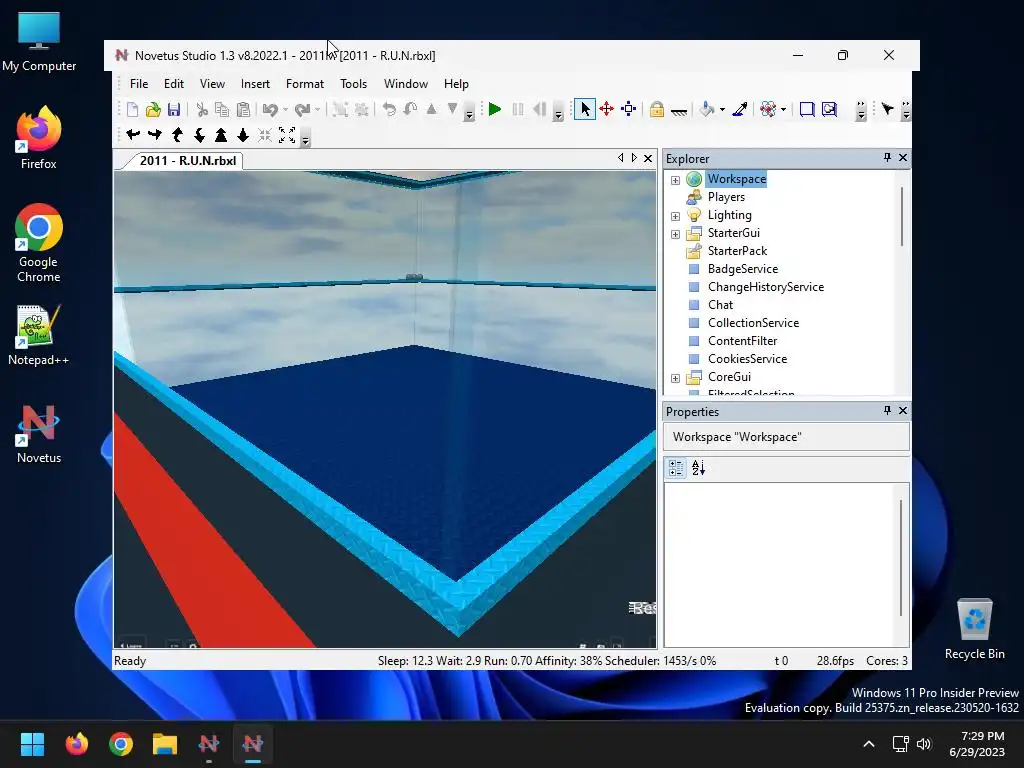
Task: Tilt camera up with the curved up arrow
Action: [x=177, y=135]
